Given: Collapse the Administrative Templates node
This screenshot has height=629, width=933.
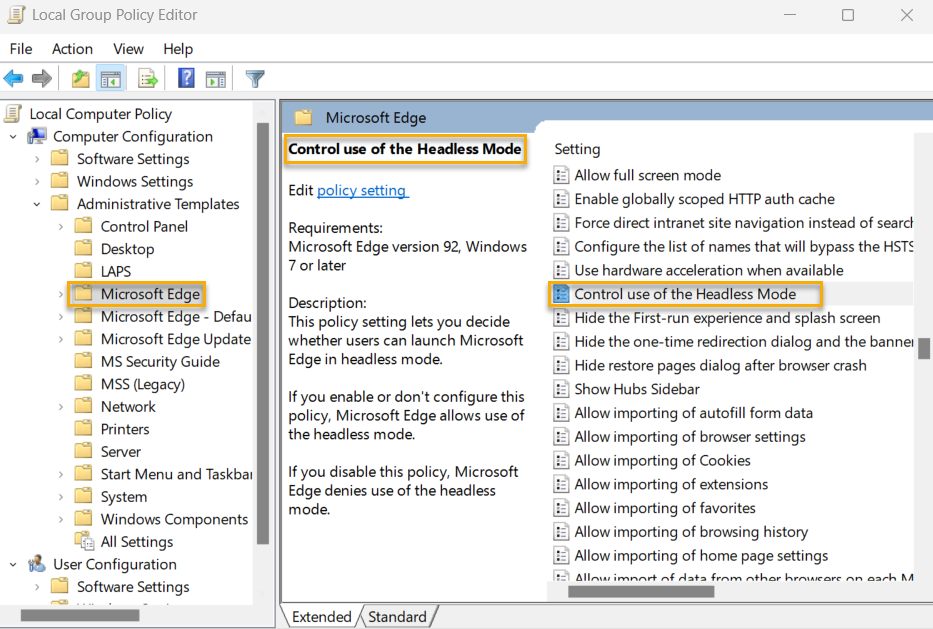Looking at the screenshot, I should tap(37, 204).
